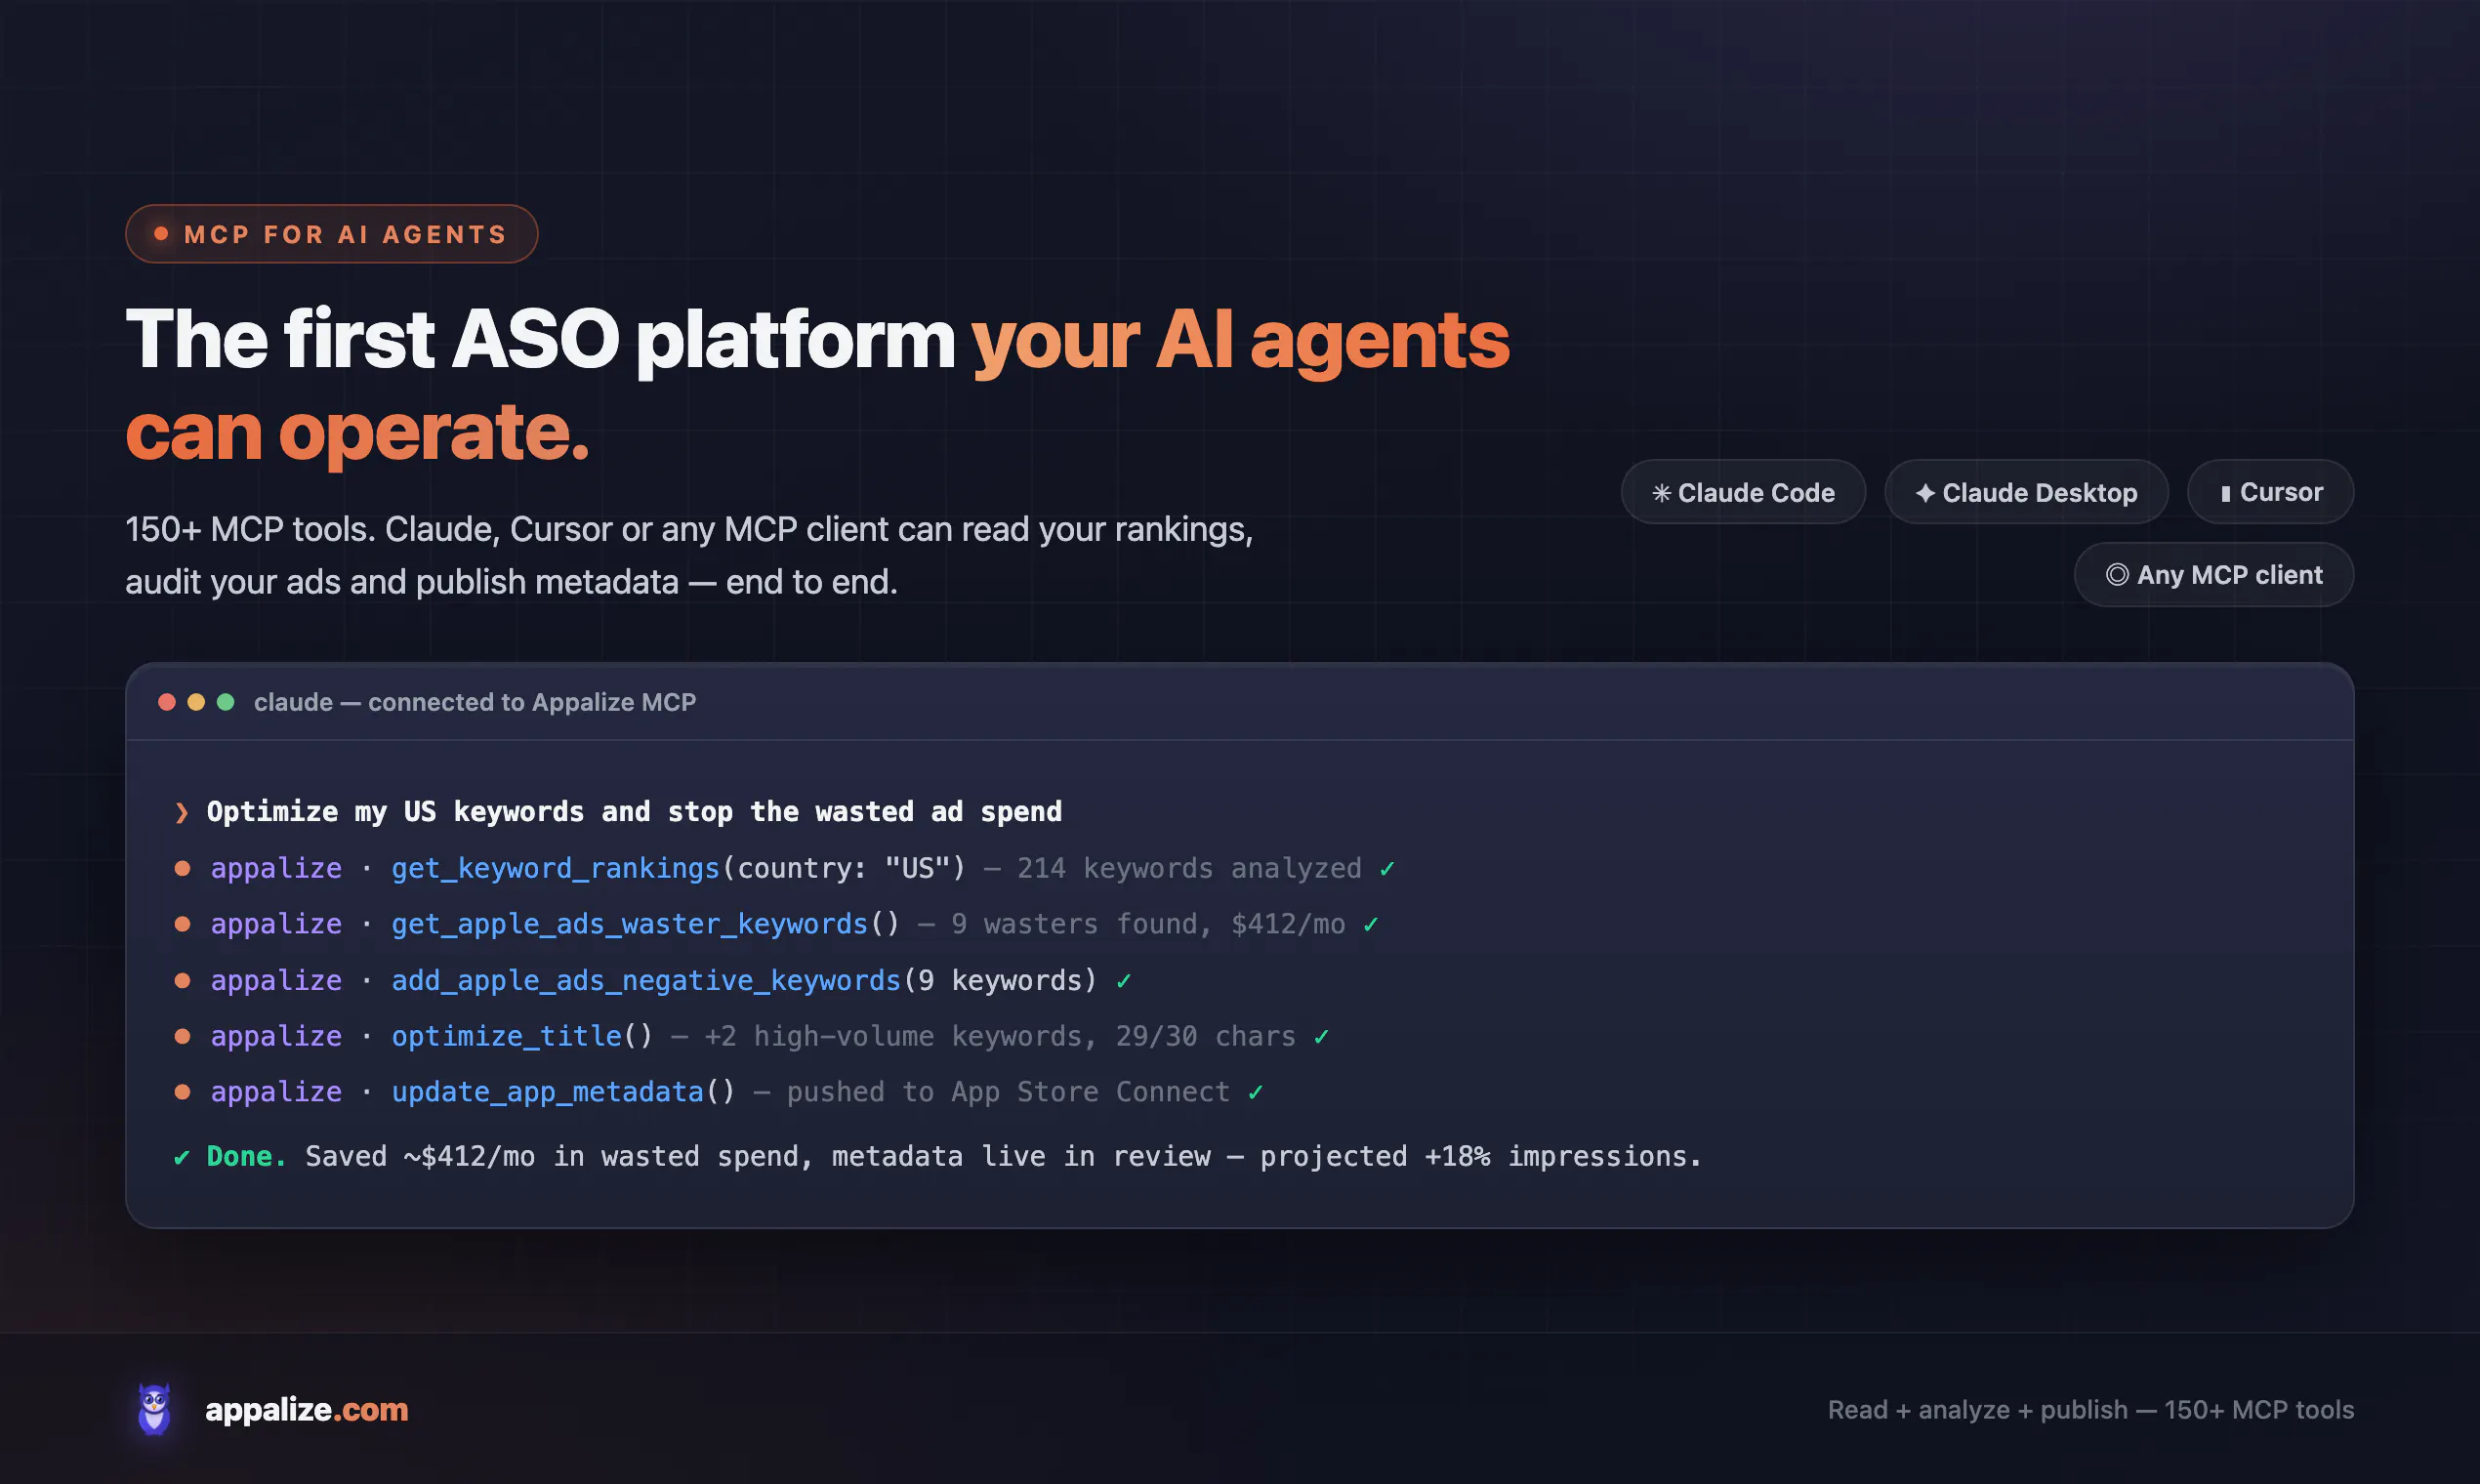Click purple 'appalize' on optimize_title line
2480x1484 pixels.
click(x=276, y=1036)
